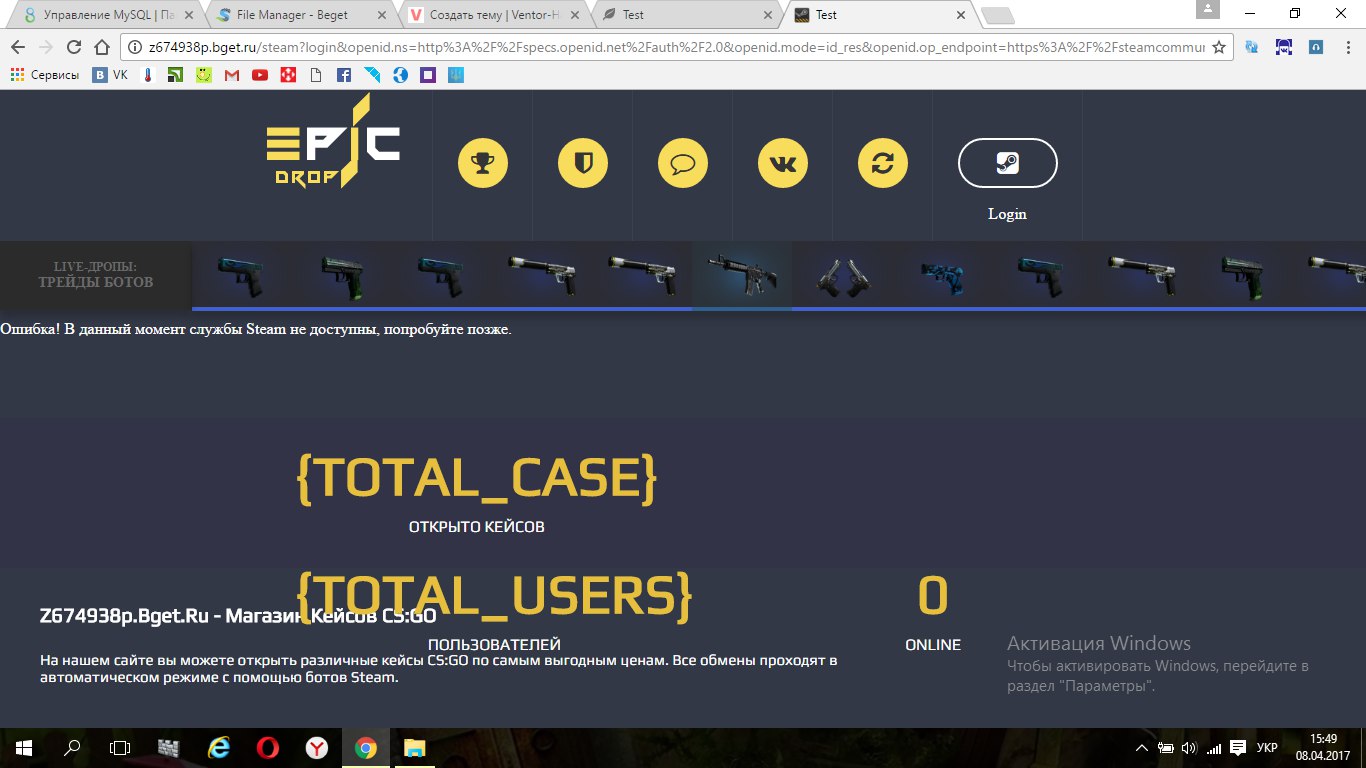Go to browser home page
Screen dimensions: 1366x768
(101, 47)
